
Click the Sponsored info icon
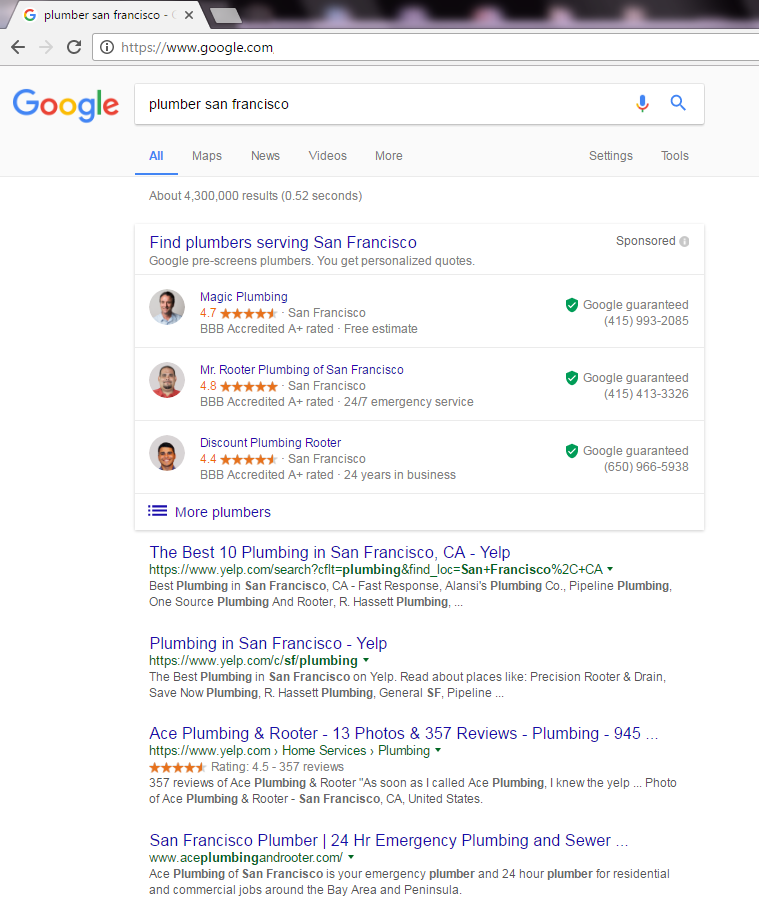tap(684, 242)
